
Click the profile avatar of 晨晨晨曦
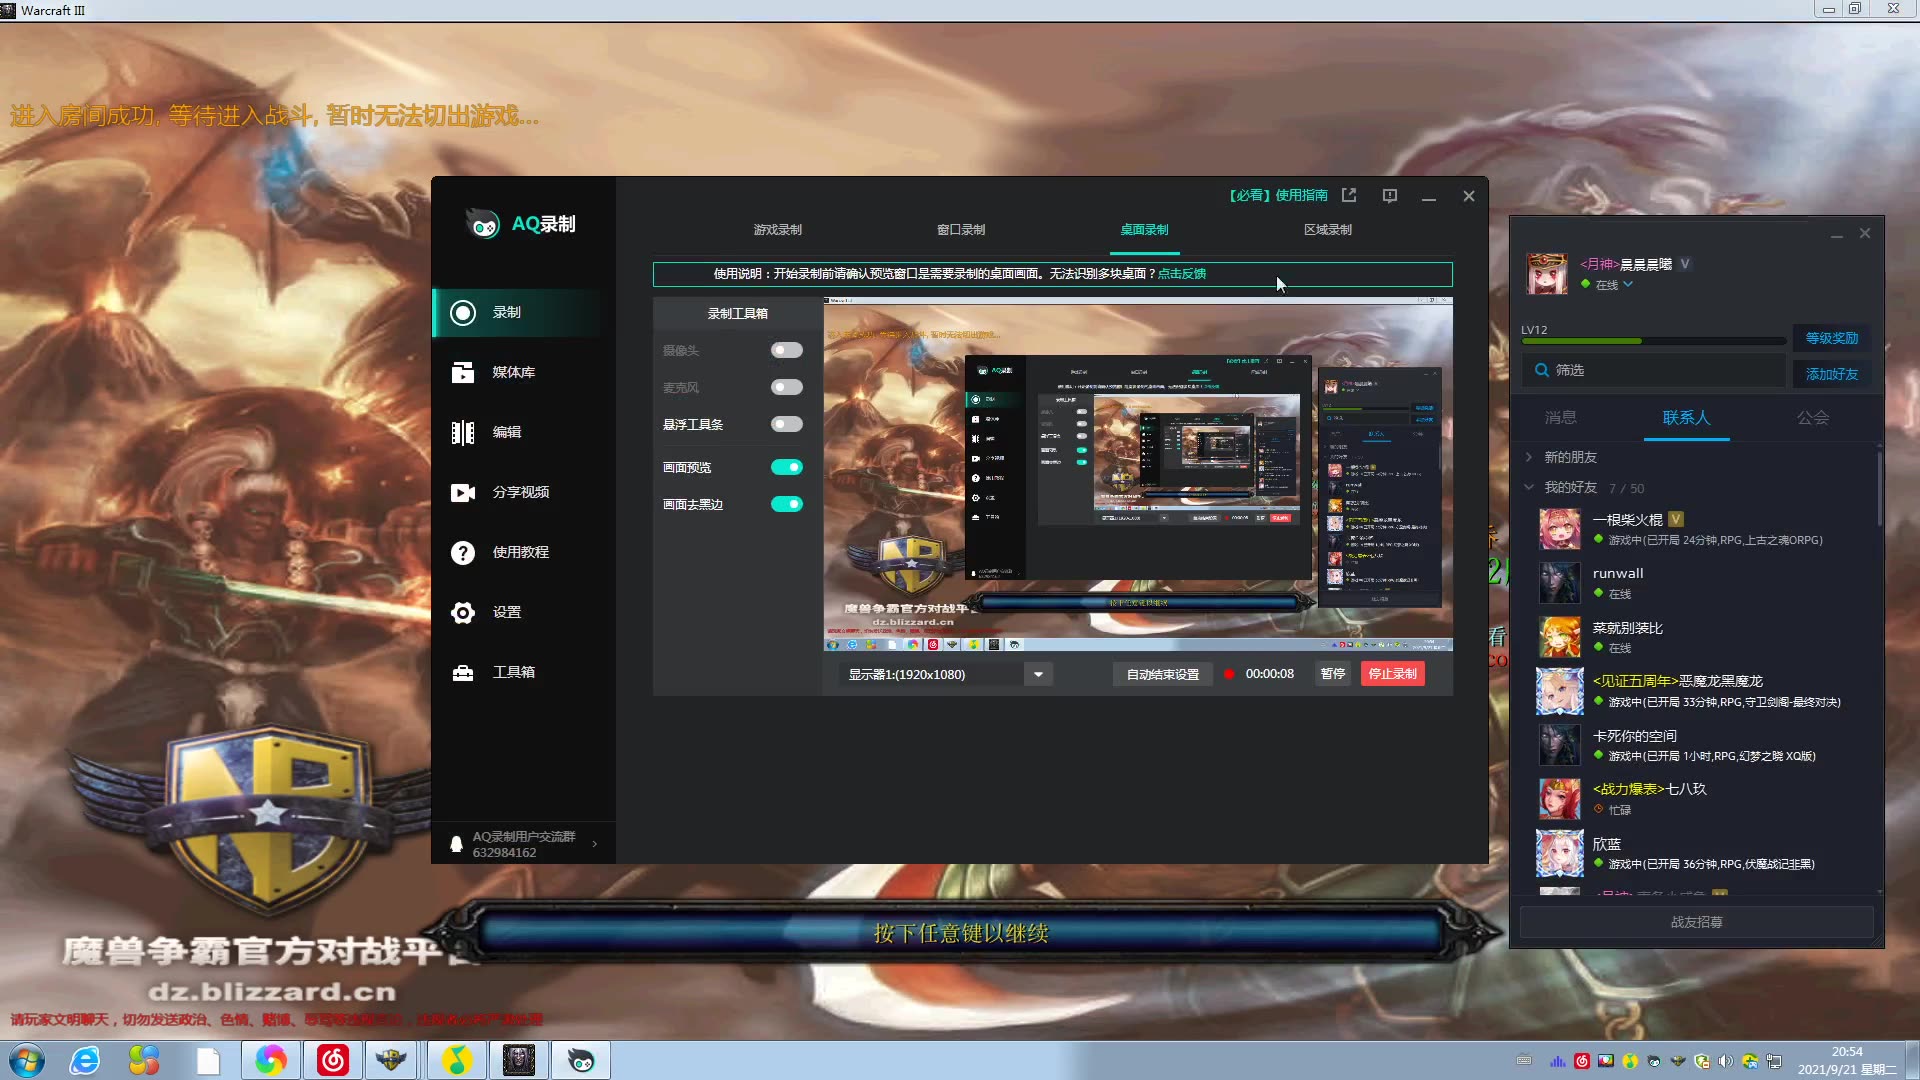[x=1547, y=274]
